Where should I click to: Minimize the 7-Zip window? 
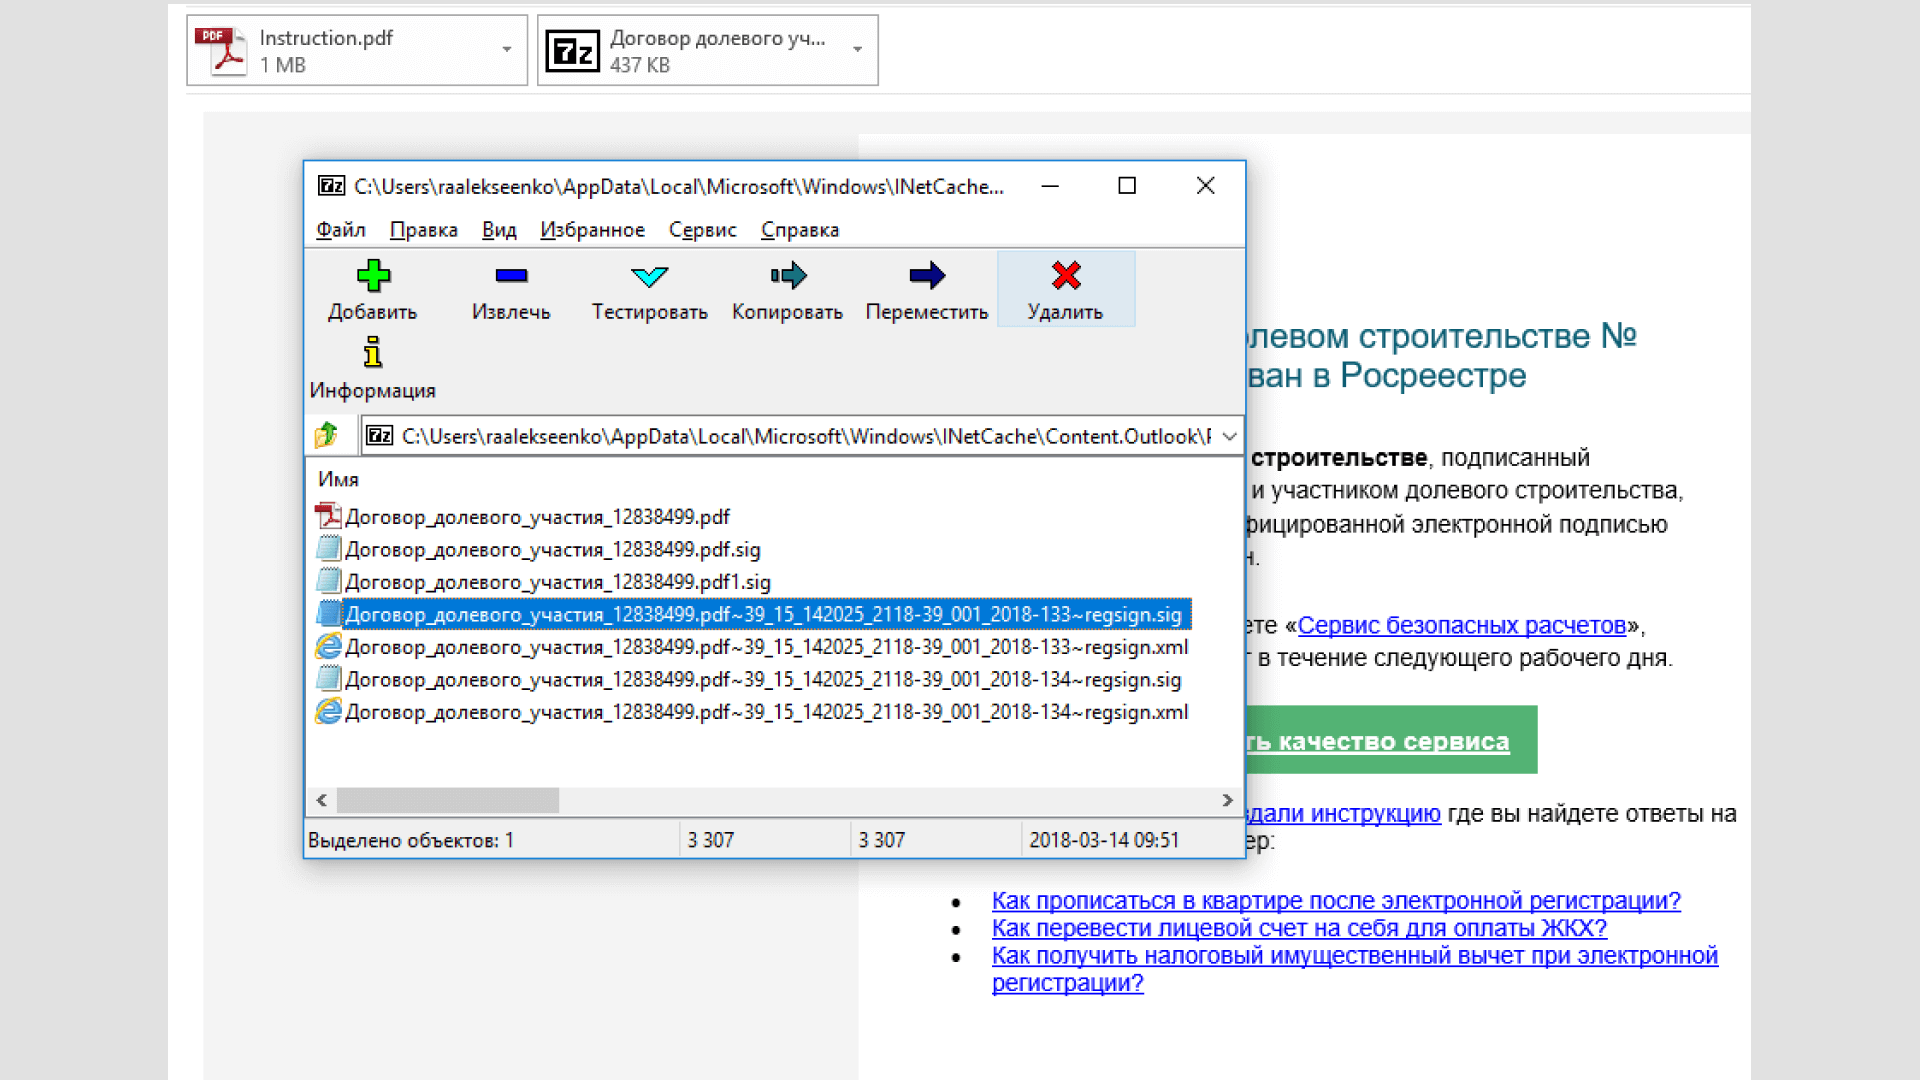(x=1050, y=186)
